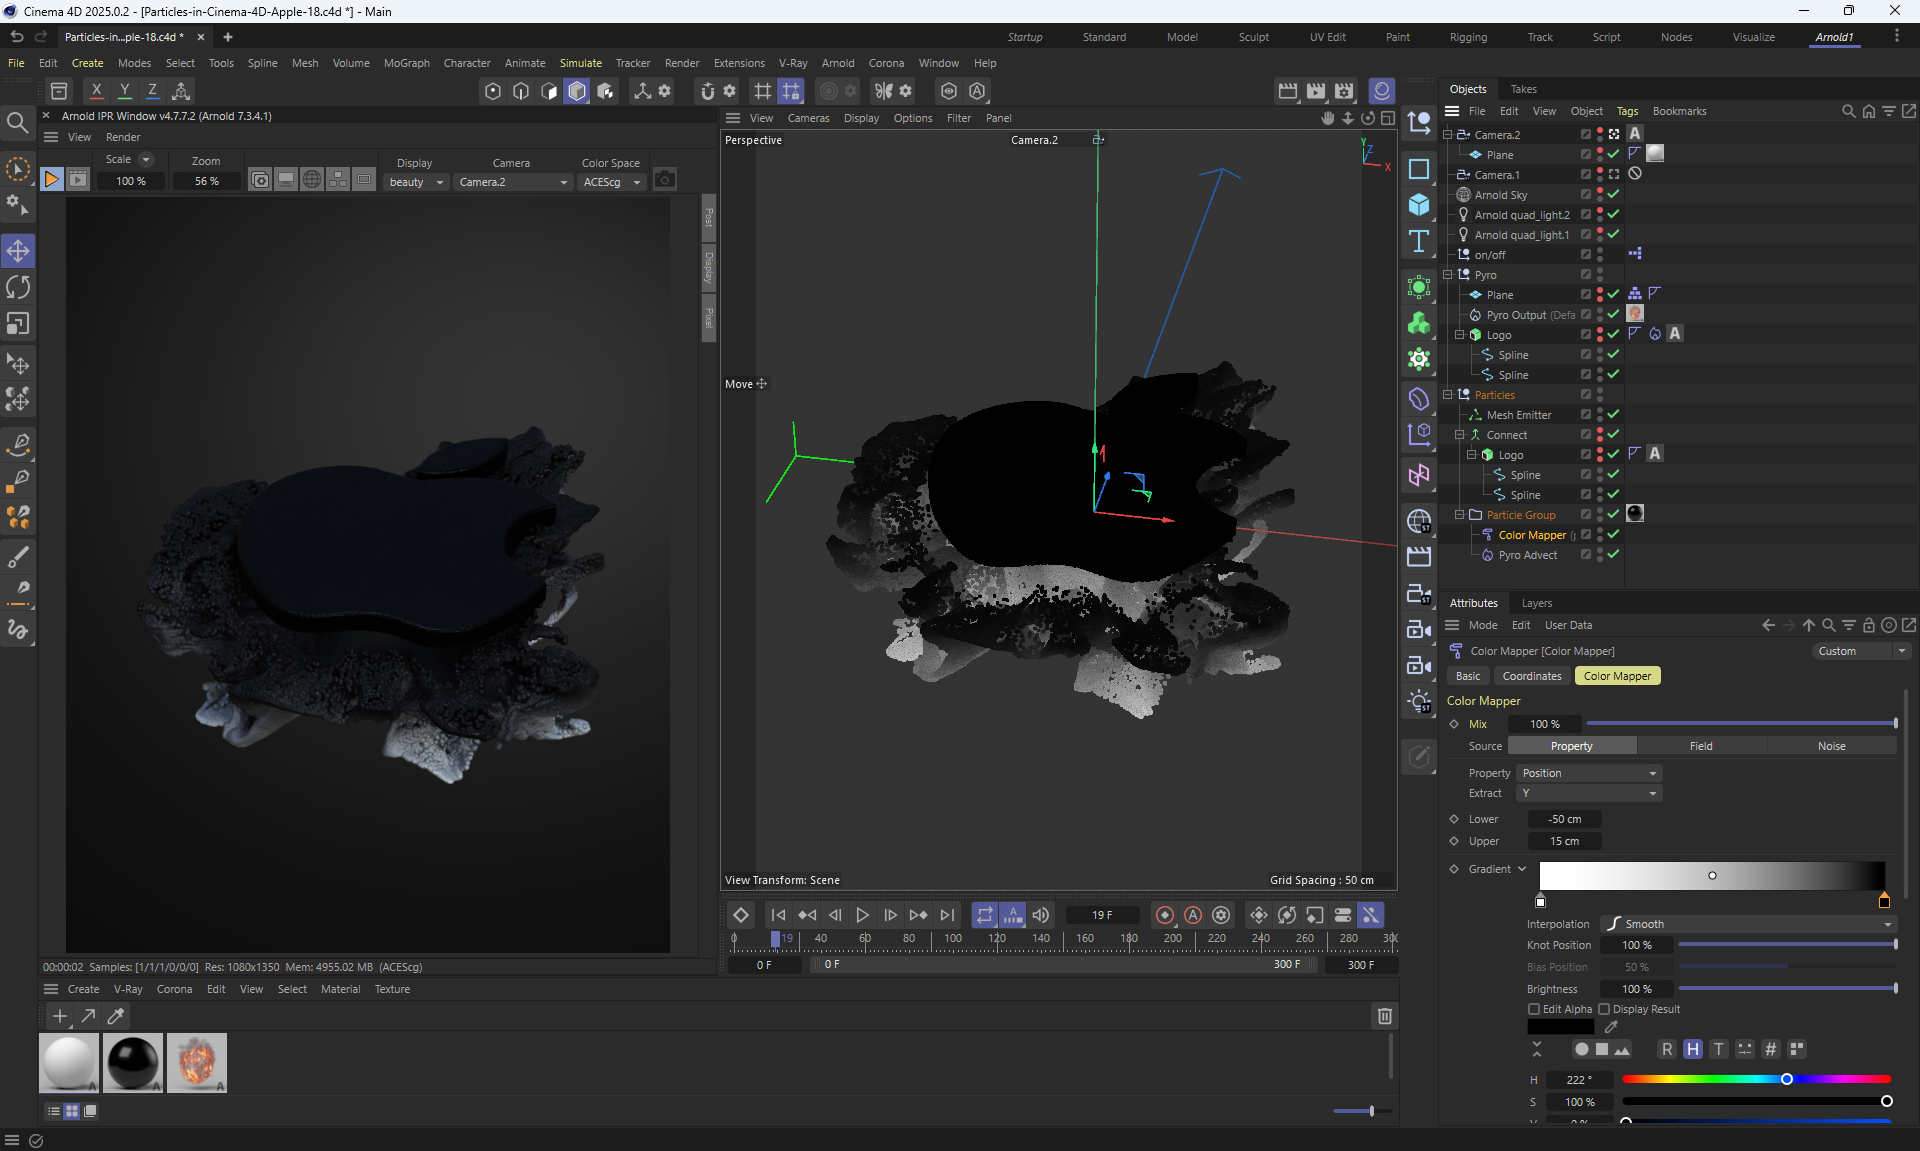
Task: Click the Arnold IPR snapshot camera icon
Action: [x=664, y=180]
